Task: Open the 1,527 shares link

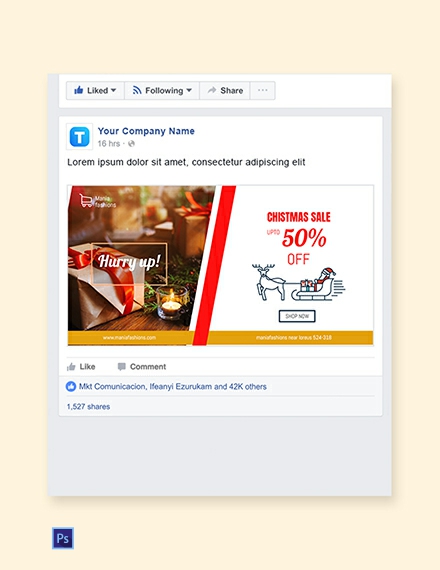Action: (x=88, y=406)
